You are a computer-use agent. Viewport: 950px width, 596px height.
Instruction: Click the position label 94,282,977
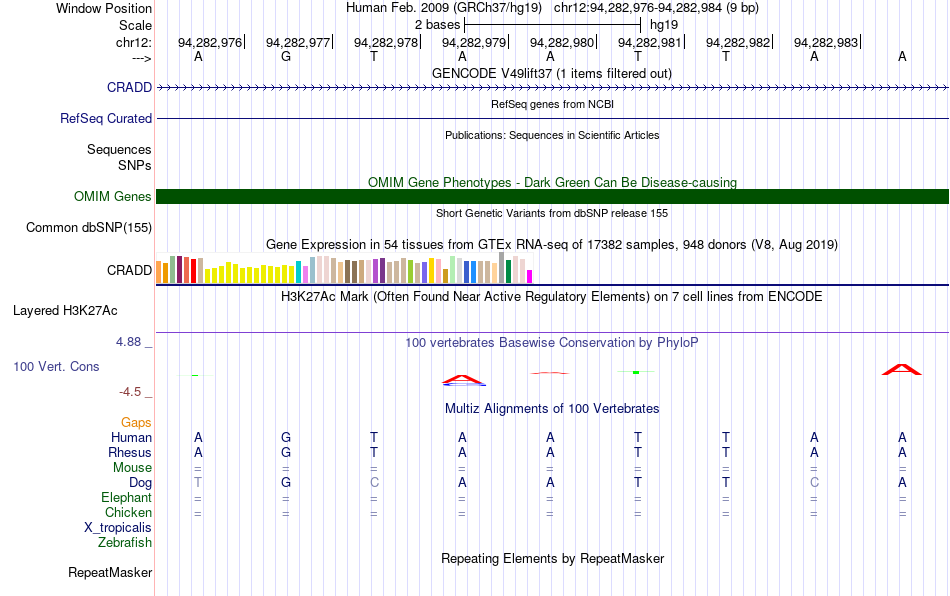(x=297, y=42)
